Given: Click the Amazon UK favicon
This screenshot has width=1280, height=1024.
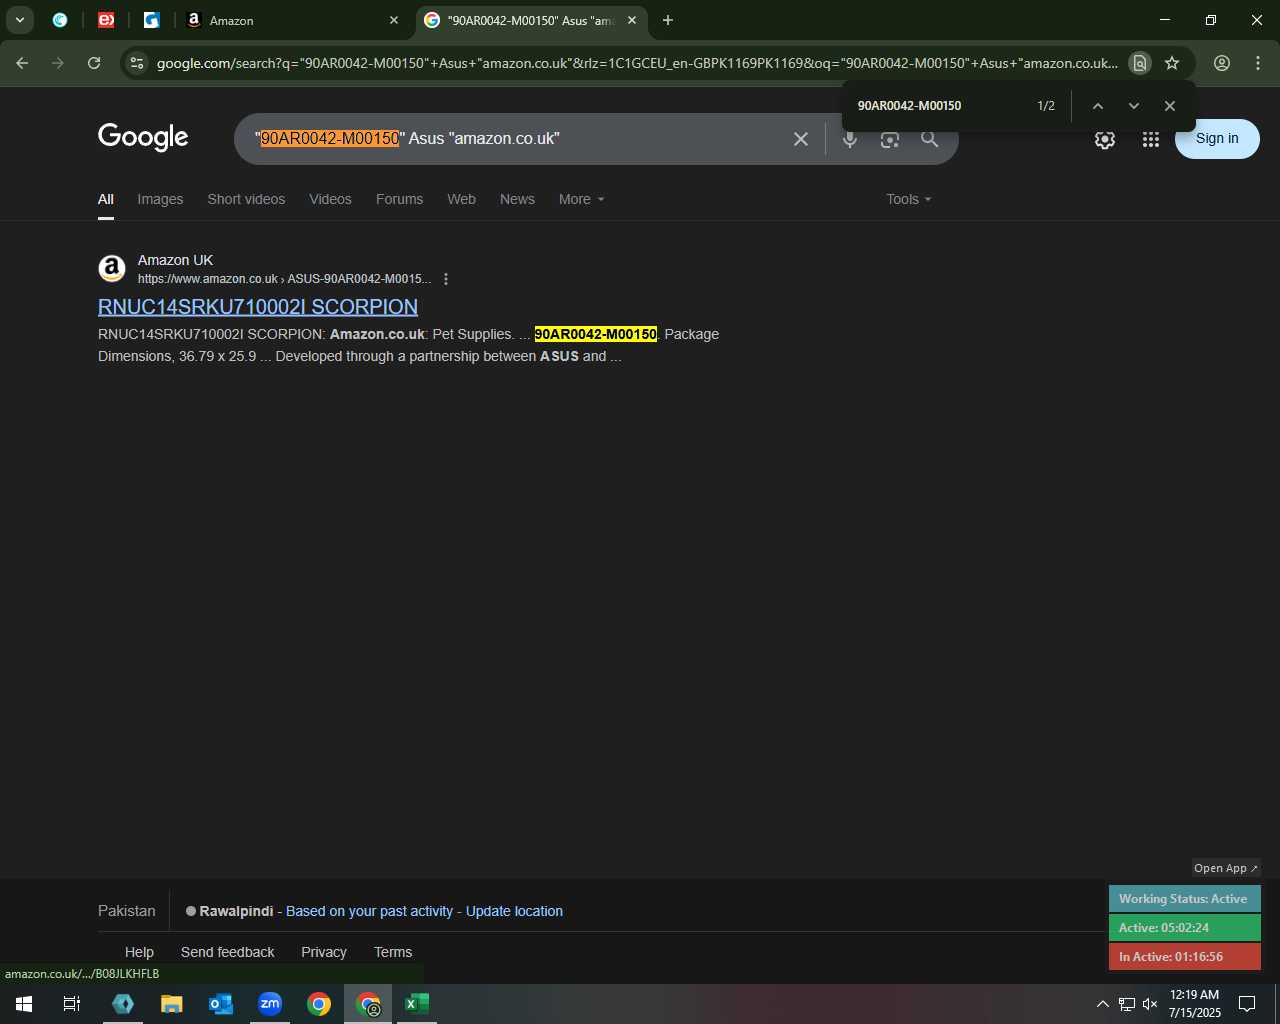Looking at the screenshot, I should coord(112,268).
